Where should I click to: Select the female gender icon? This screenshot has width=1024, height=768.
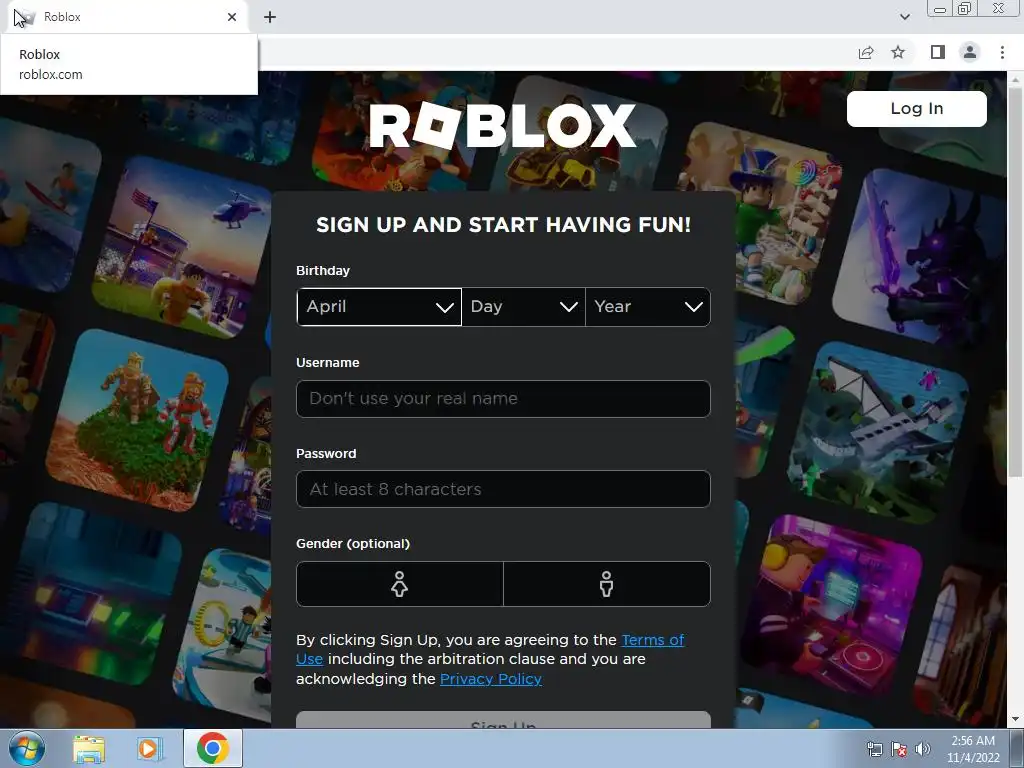click(399, 584)
